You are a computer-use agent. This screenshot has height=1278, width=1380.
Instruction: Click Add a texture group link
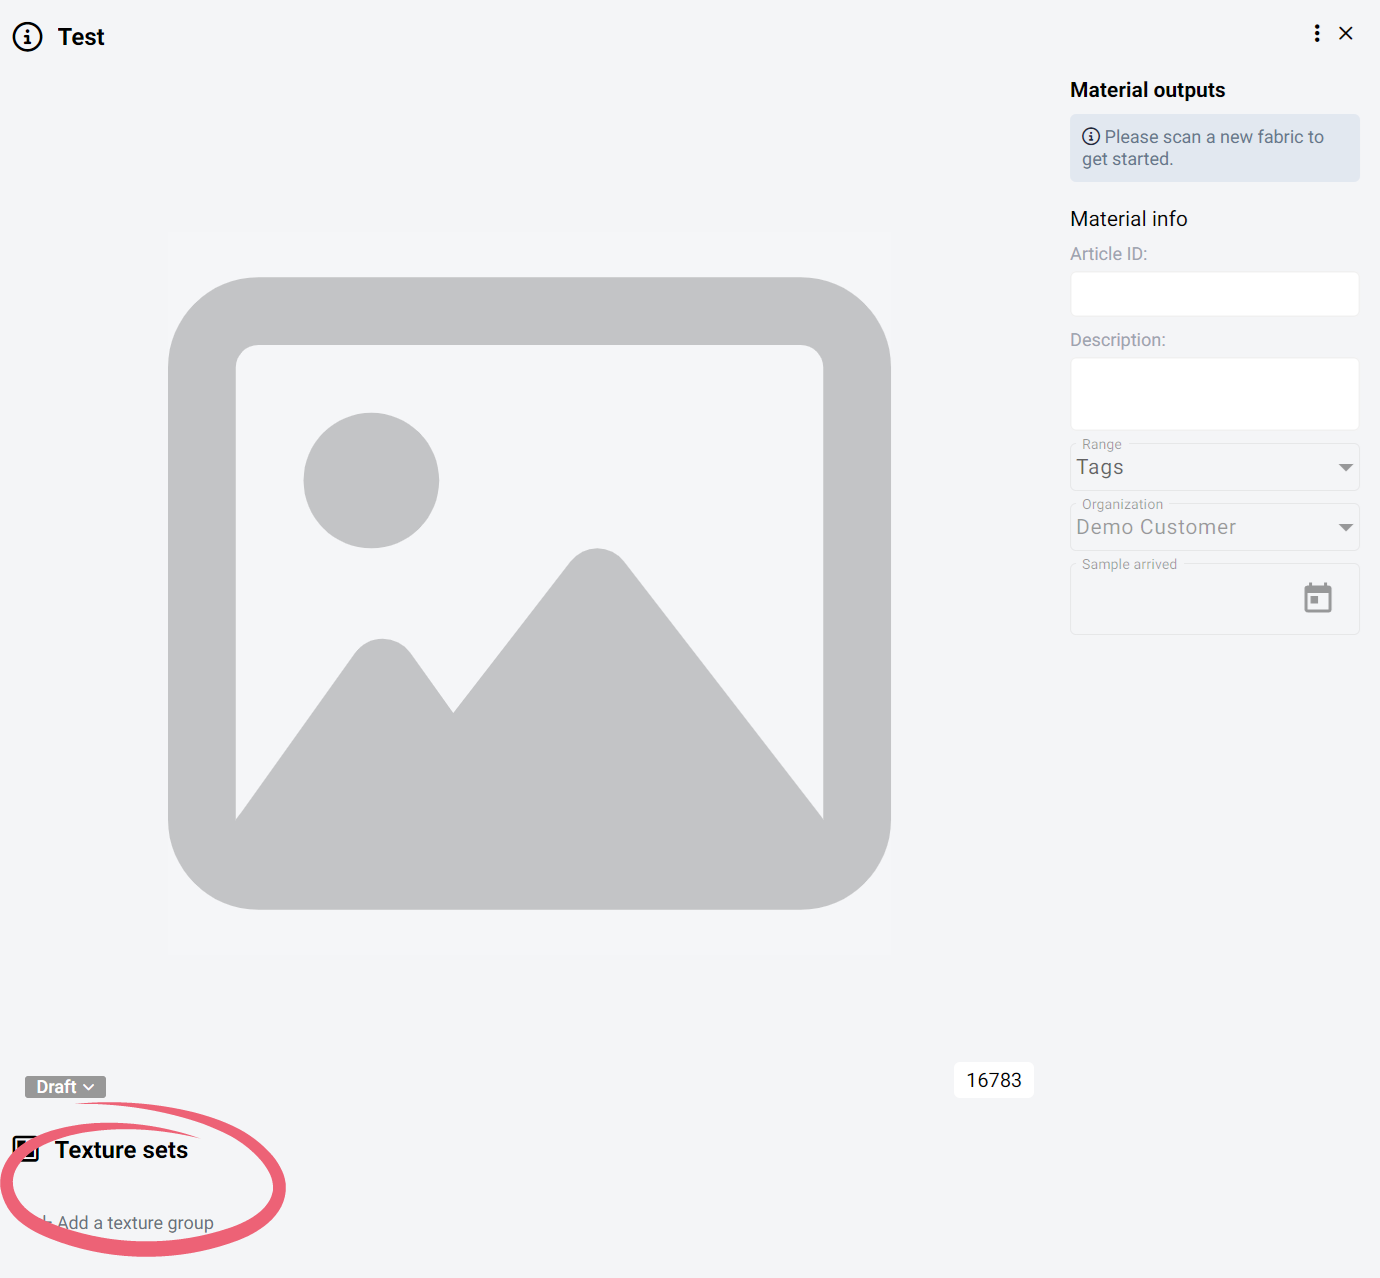pos(135,1223)
